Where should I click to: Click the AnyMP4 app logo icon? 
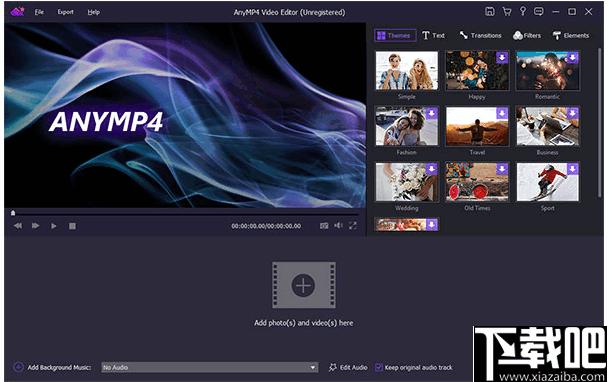click(17, 12)
